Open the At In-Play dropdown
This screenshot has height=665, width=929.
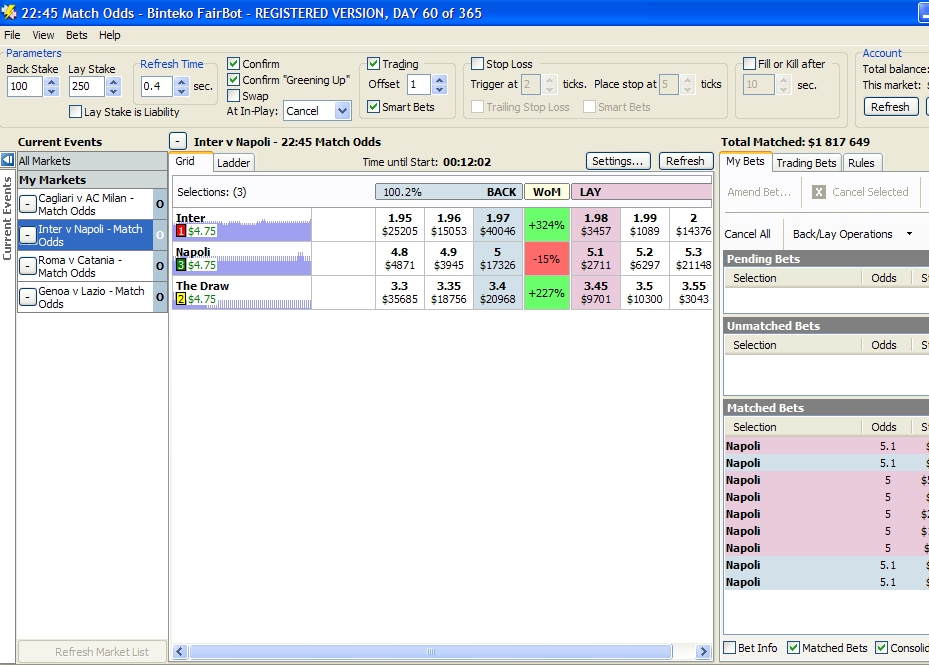tap(342, 111)
